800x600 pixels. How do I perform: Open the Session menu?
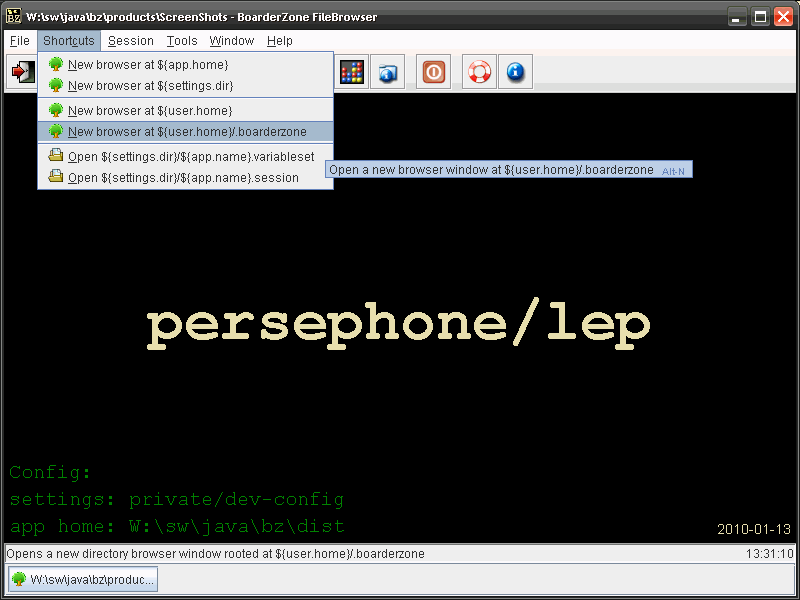[131, 41]
